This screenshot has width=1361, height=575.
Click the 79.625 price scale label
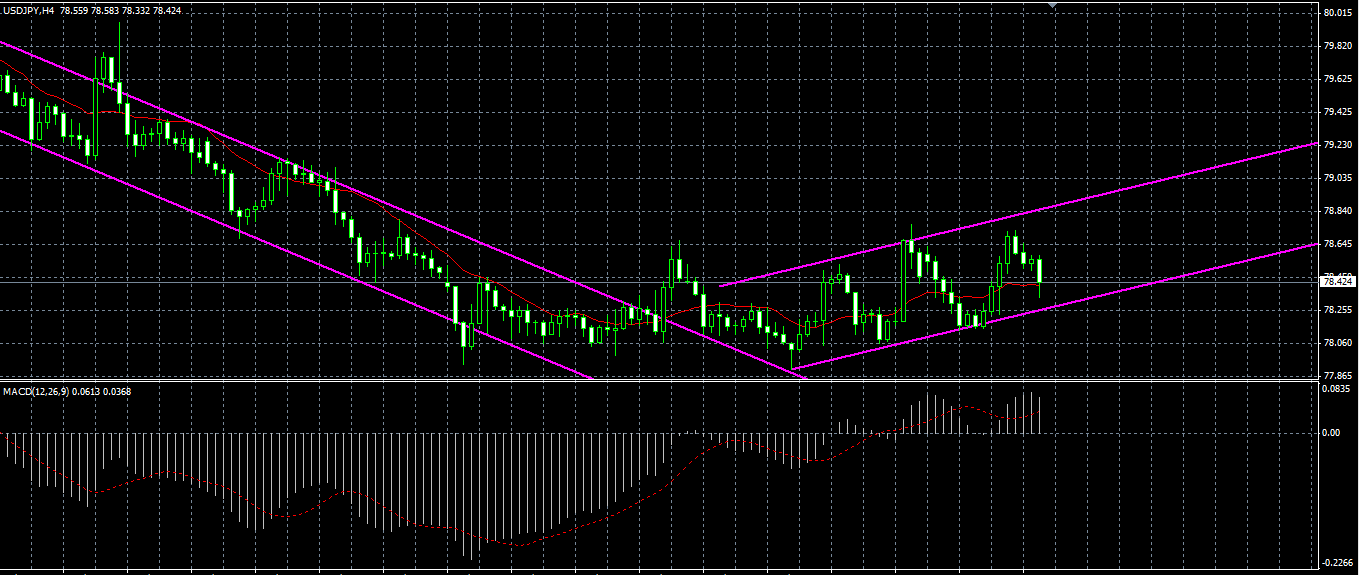[x=1337, y=79]
